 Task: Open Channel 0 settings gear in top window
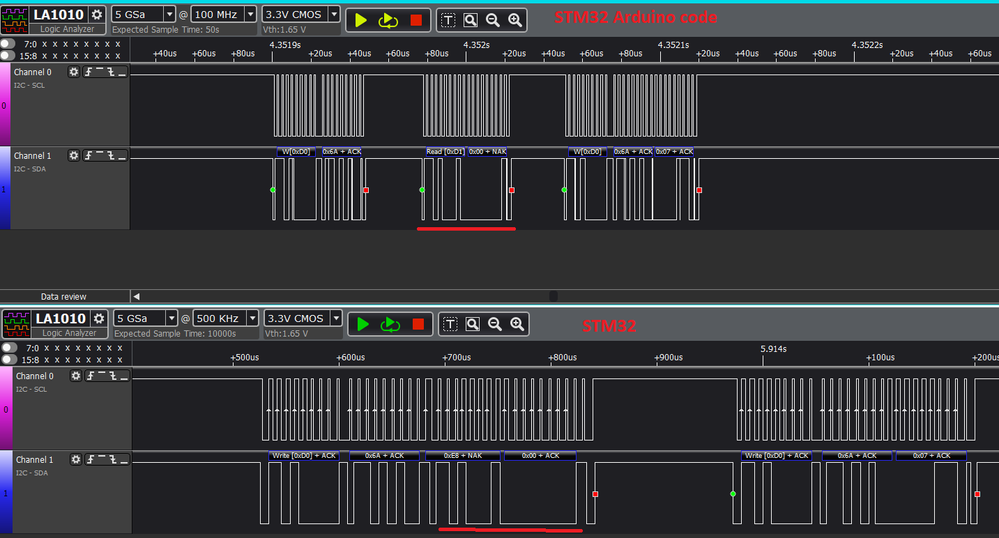[x=74, y=72]
